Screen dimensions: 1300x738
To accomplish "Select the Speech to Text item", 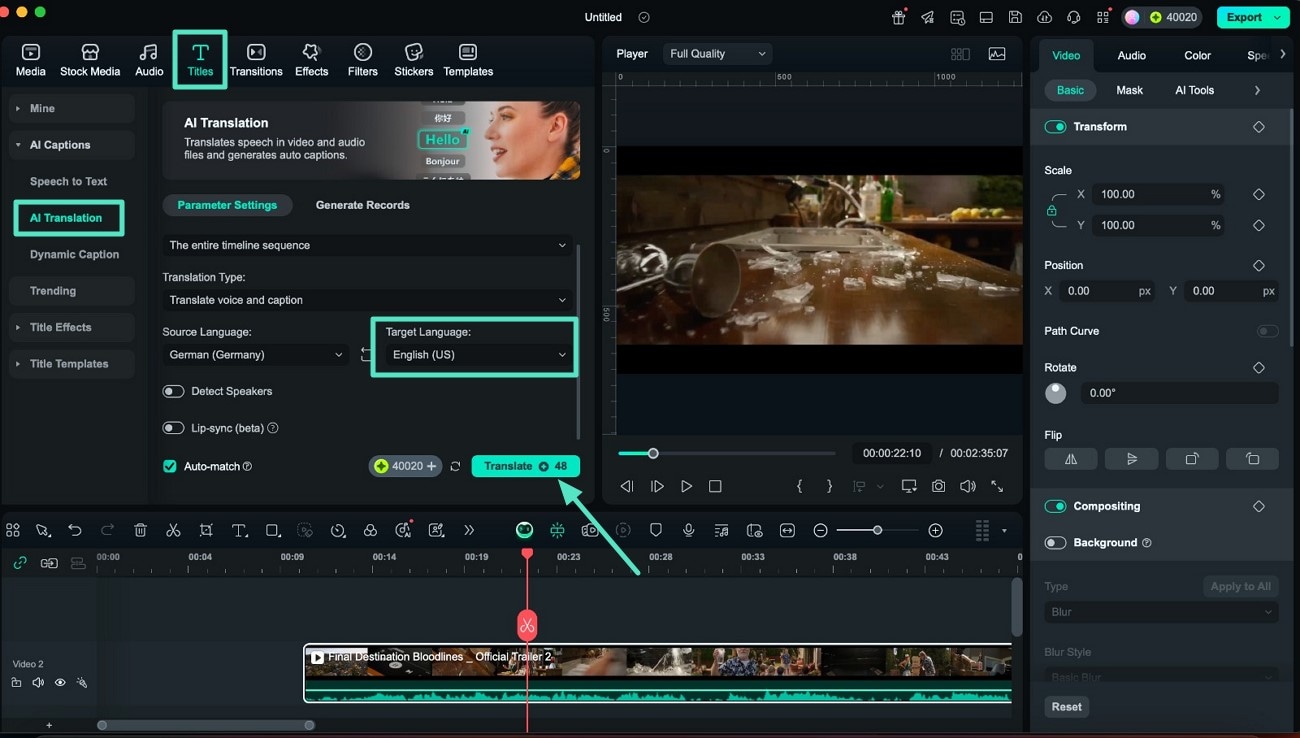I will tap(68, 182).
